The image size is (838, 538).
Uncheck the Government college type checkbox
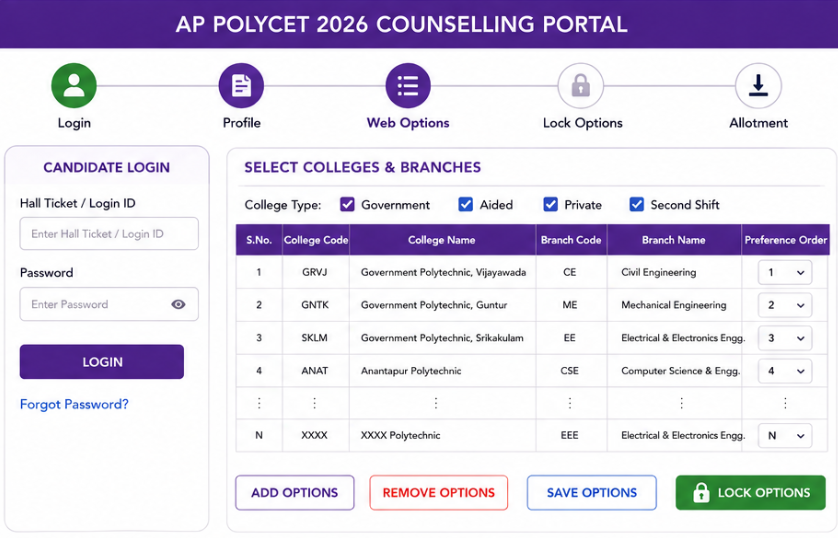click(x=347, y=204)
